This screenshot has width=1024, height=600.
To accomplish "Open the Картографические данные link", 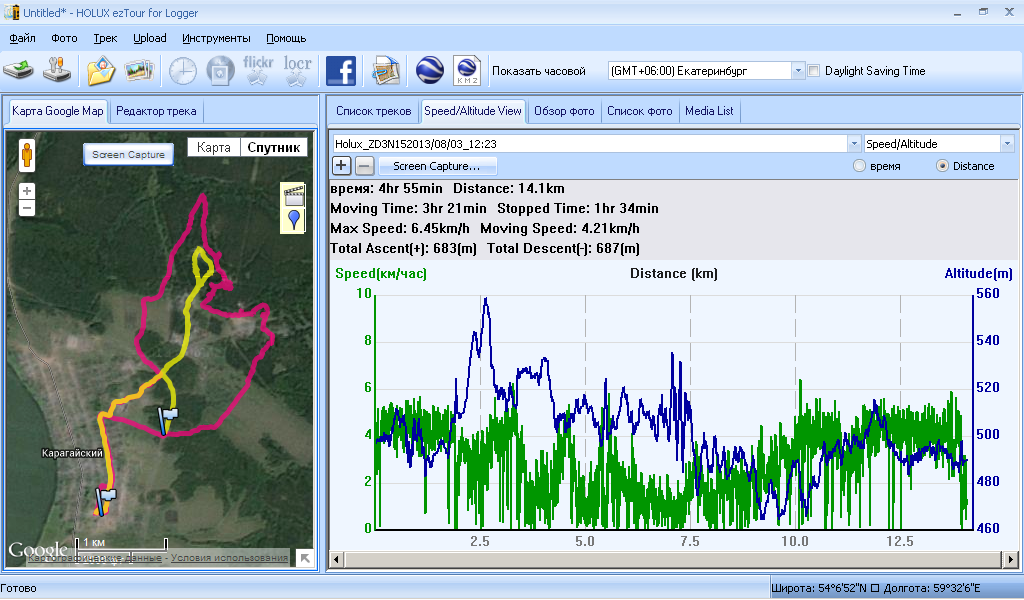I will [95, 558].
